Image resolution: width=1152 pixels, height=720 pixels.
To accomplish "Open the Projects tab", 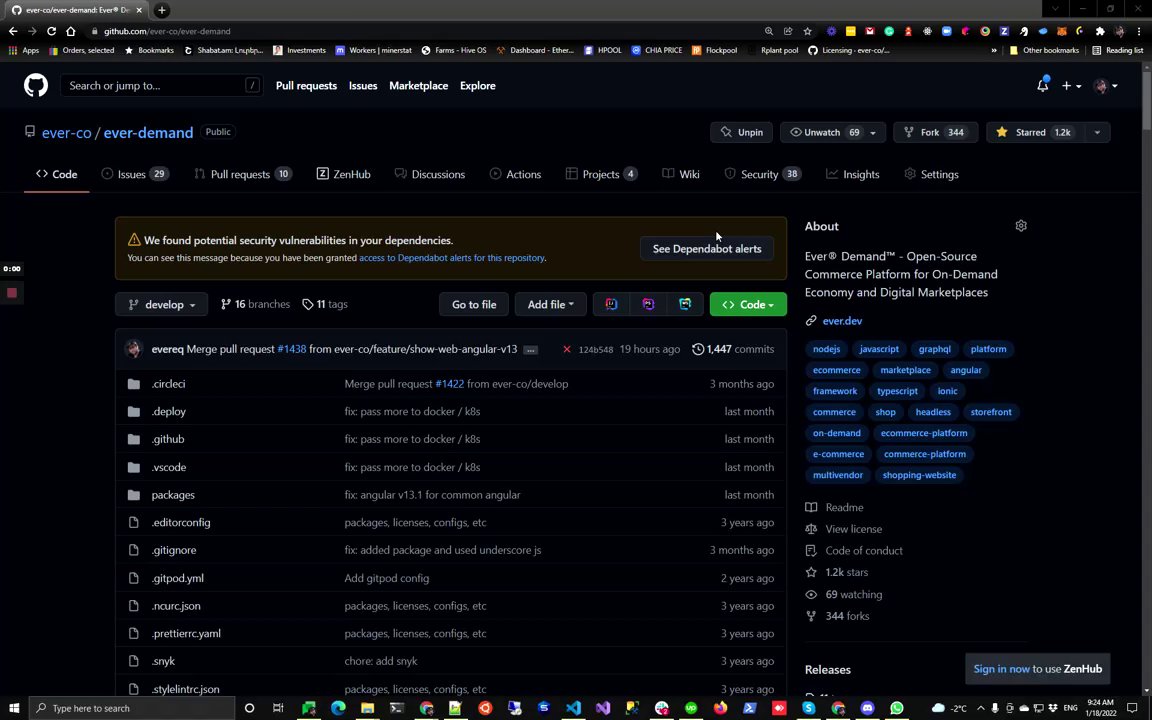I will coord(601,174).
